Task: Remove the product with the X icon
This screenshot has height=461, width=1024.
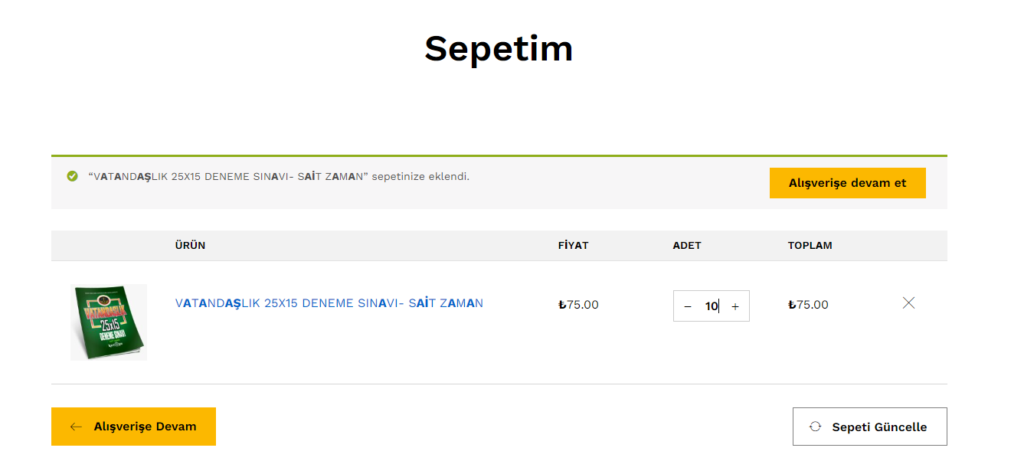Action: (x=908, y=303)
